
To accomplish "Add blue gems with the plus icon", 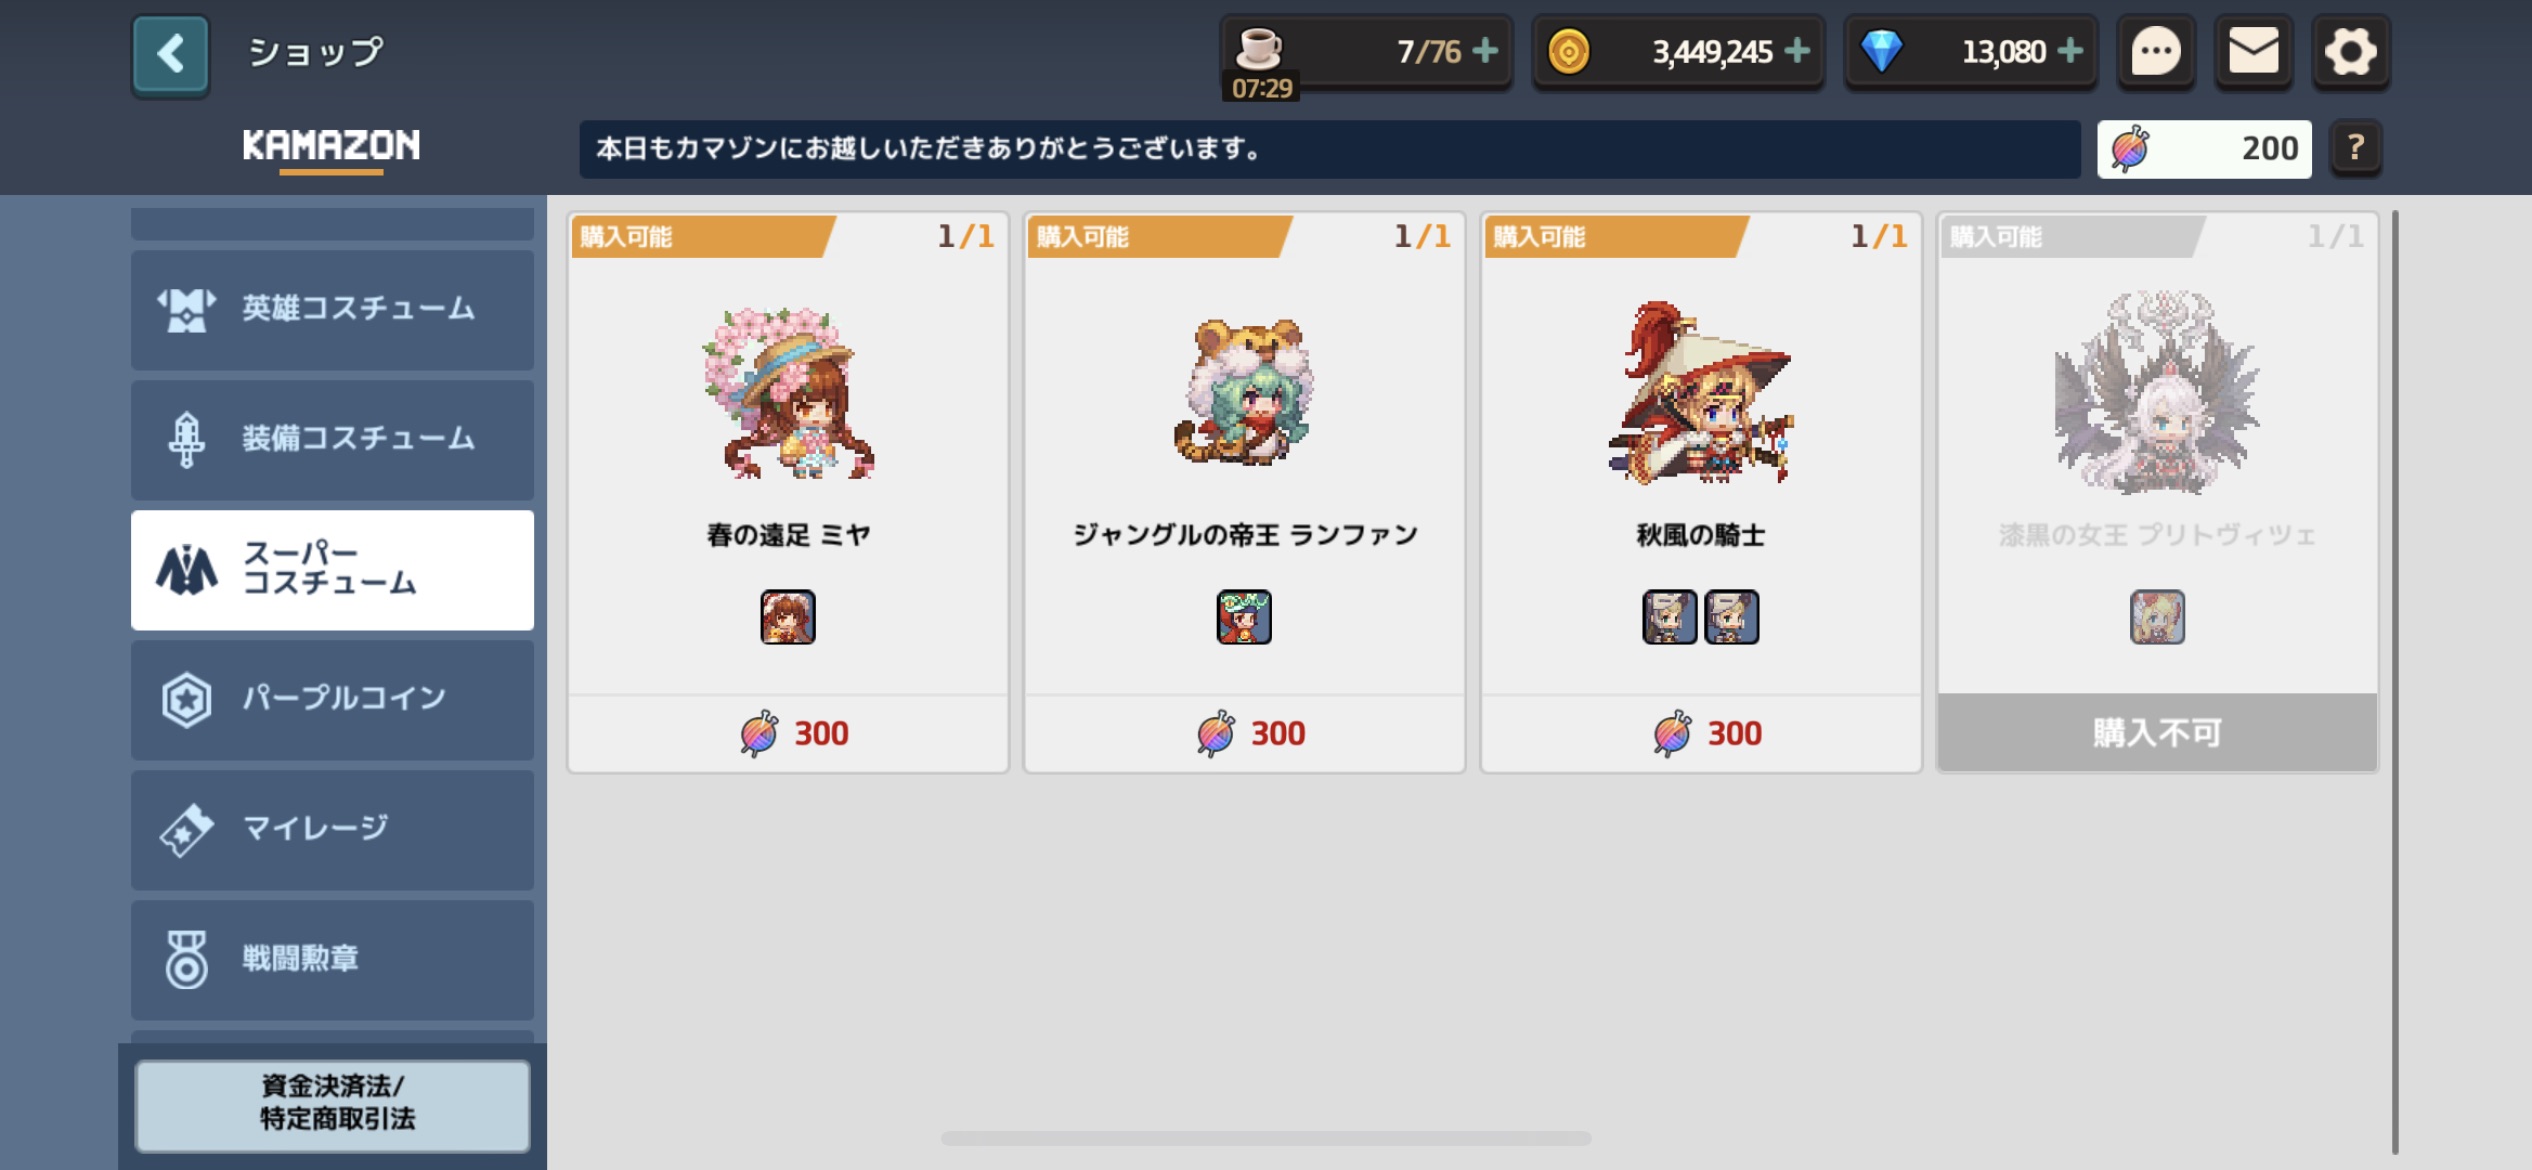I will point(2070,51).
